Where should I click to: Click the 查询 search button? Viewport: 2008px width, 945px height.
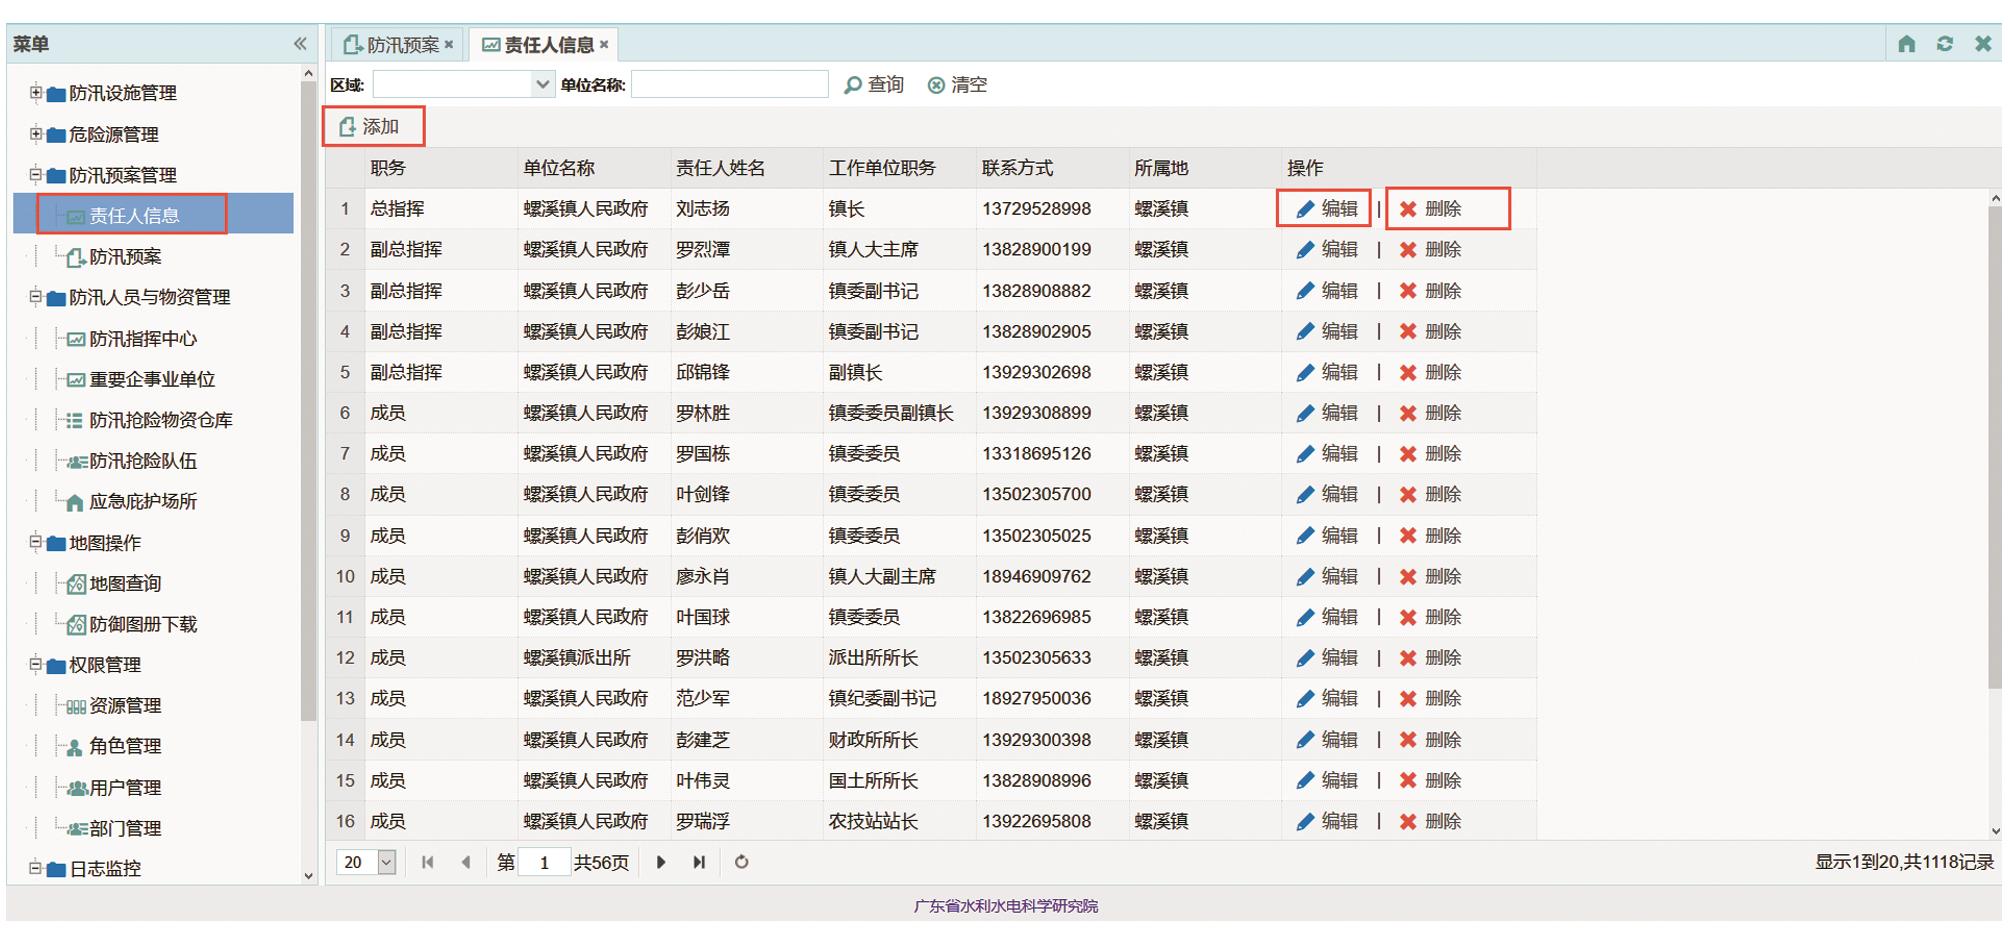pos(874,85)
